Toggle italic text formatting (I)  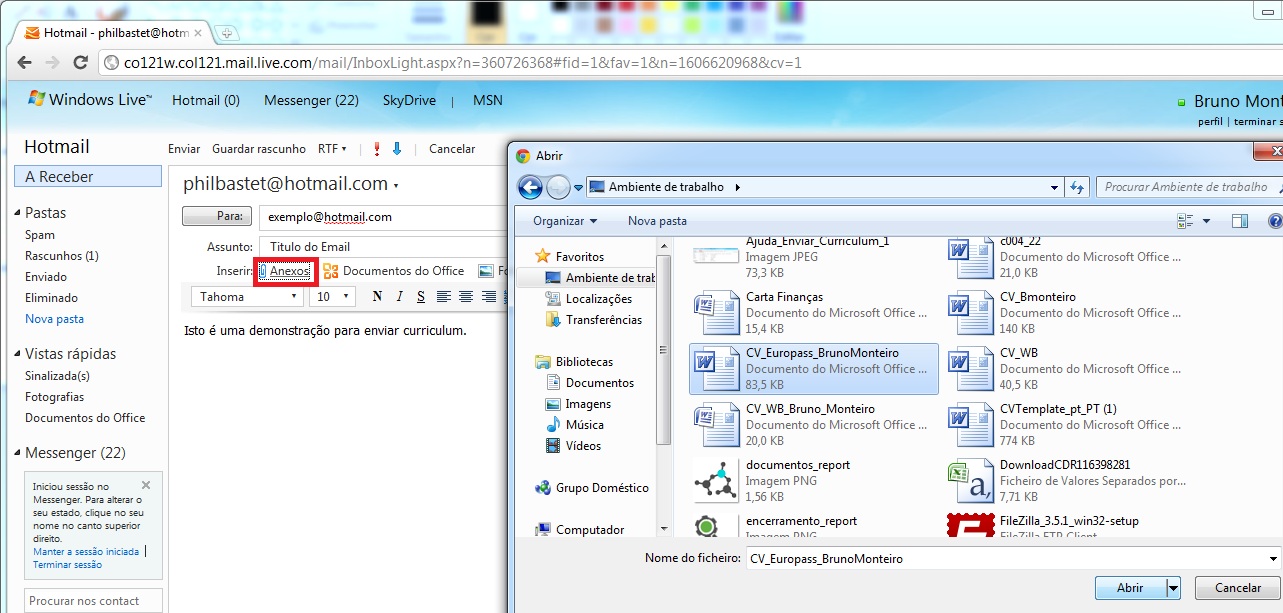399,296
